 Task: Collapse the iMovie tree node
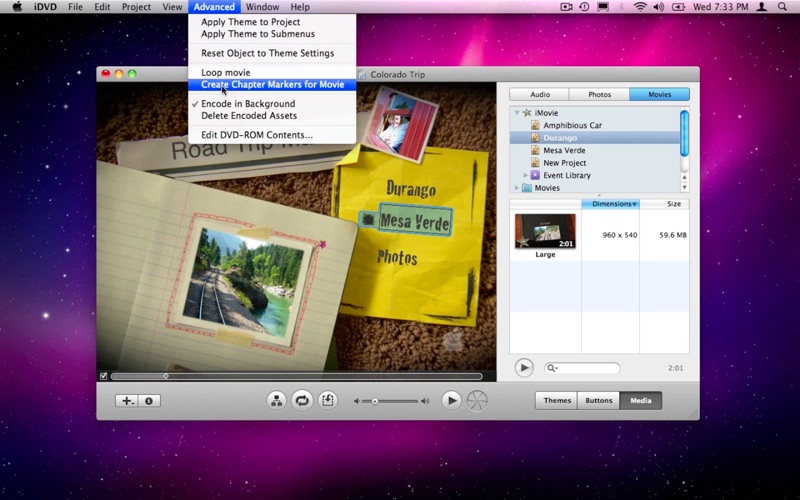(517, 113)
